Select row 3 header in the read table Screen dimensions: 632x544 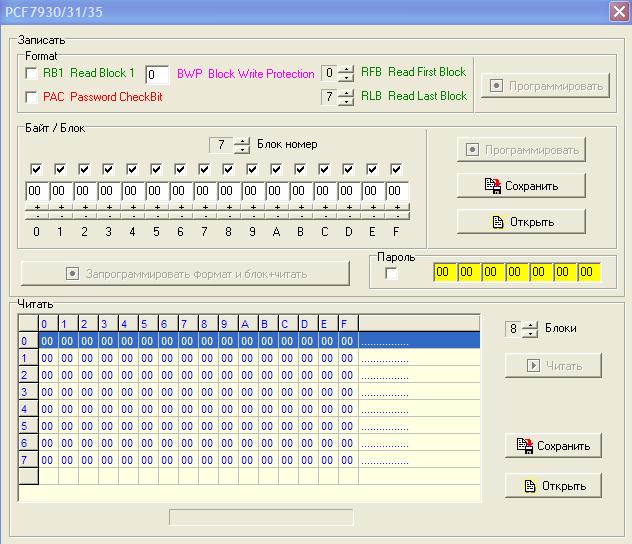28,392
